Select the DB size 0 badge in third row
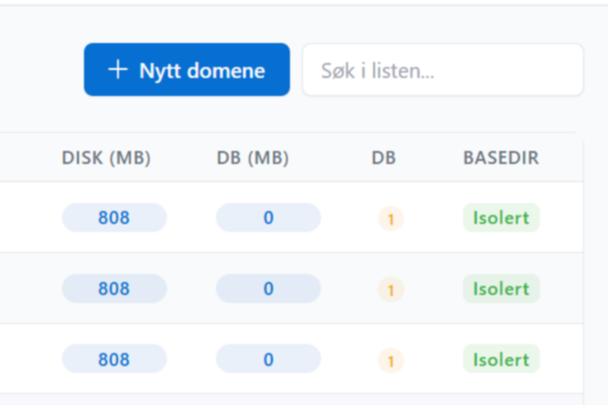This screenshot has height=405, width=608. (268, 359)
